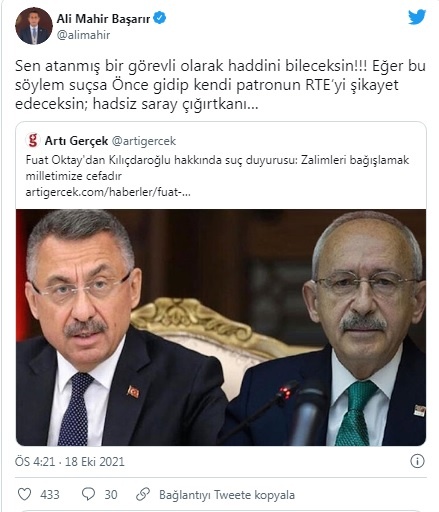This screenshot has height=512, width=439.
Task: Click the ÖS 4:21 · 18 Eki 2021 timestamp
Action: click(x=70, y=462)
